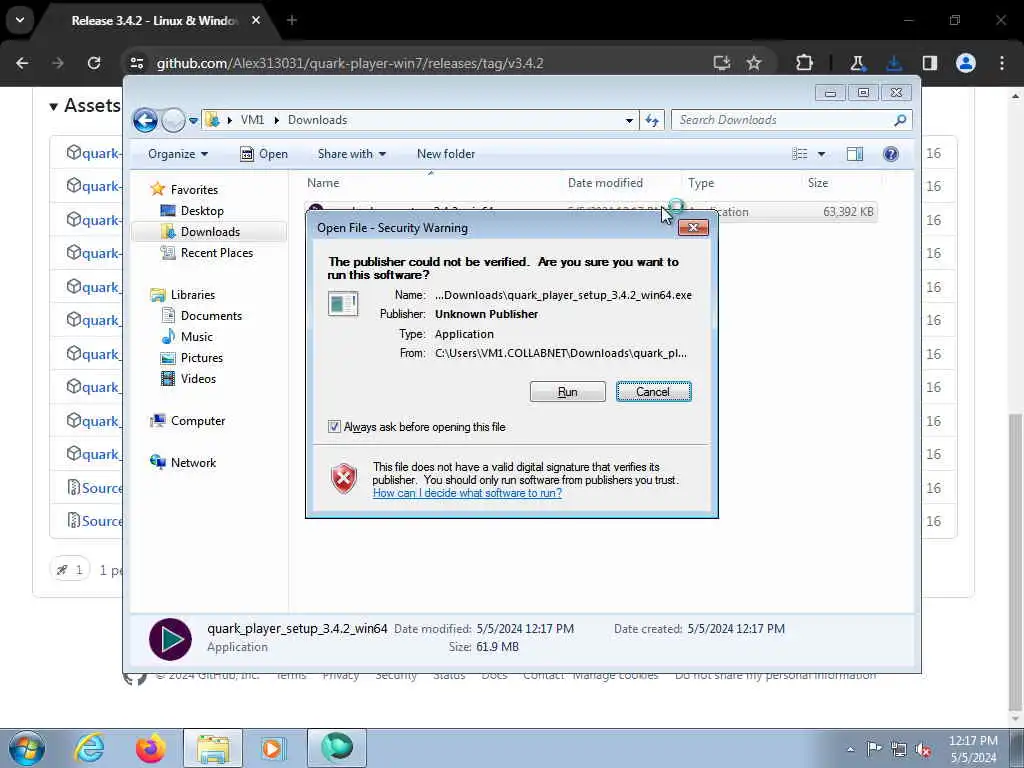
Task: Click VM1 in the address breadcrumb
Action: pyautogui.click(x=252, y=120)
